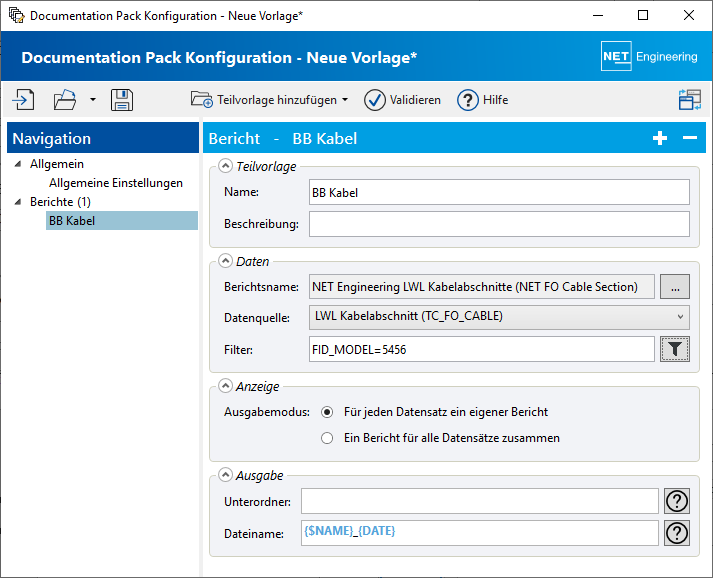Add a new report with plus icon
713x578 pixels.
tap(660, 138)
